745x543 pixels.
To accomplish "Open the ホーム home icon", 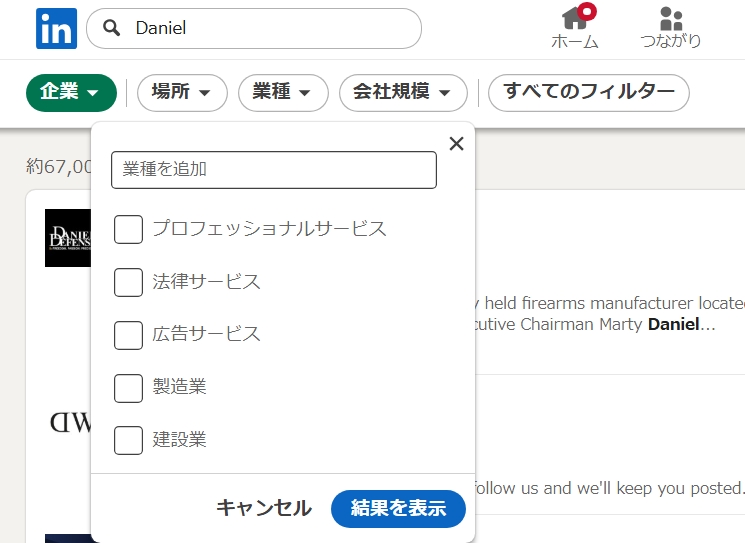I will pyautogui.click(x=574, y=19).
